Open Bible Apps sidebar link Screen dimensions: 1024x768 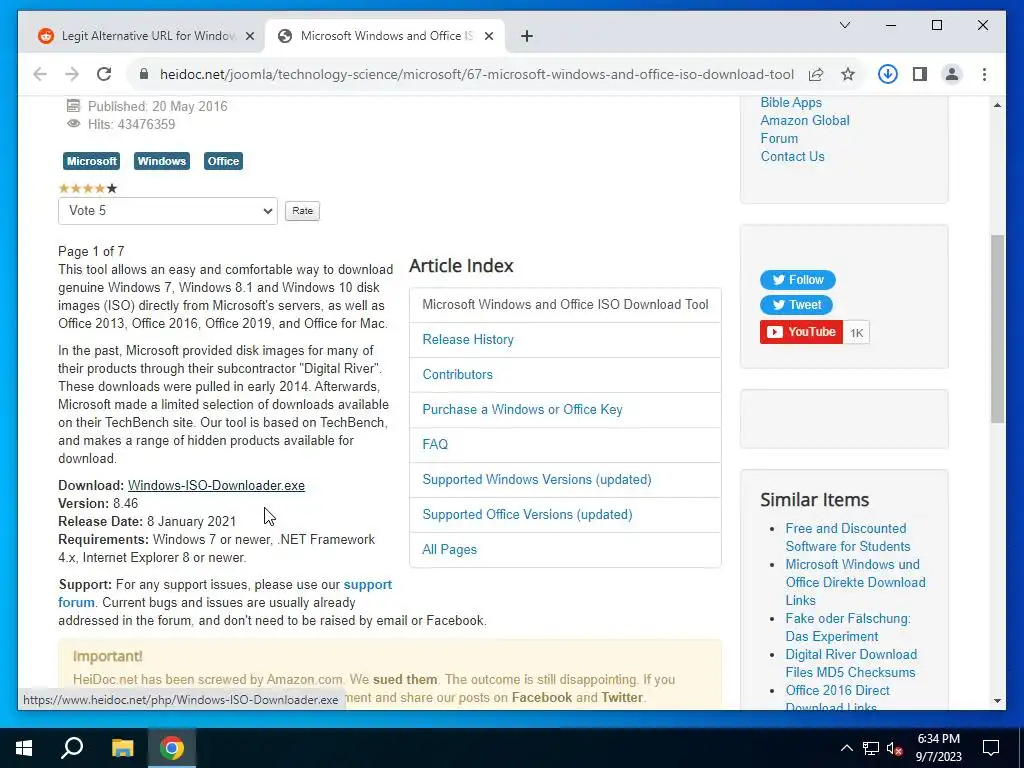[791, 103]
